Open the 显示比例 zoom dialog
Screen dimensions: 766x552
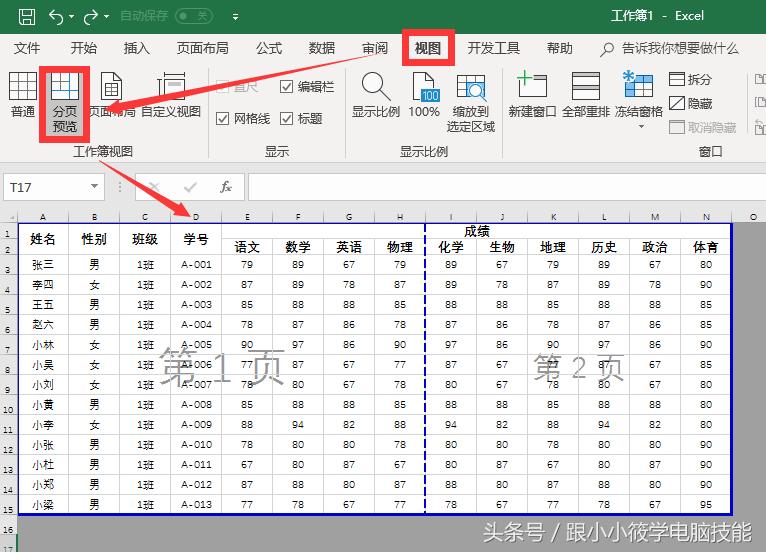tap(376, 95)
